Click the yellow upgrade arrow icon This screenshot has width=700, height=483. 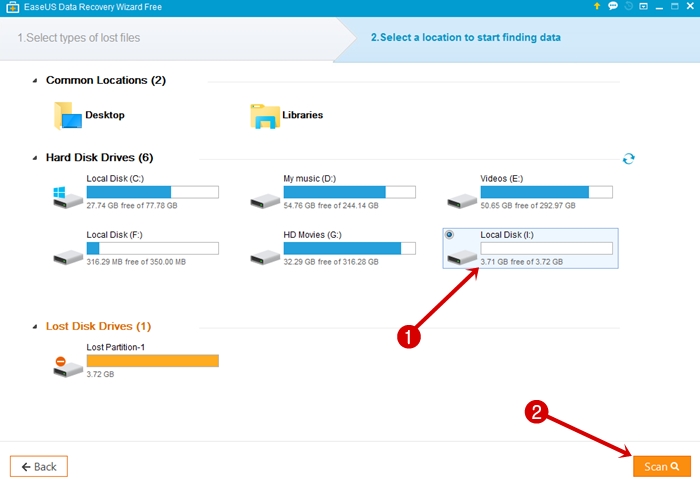597,6
